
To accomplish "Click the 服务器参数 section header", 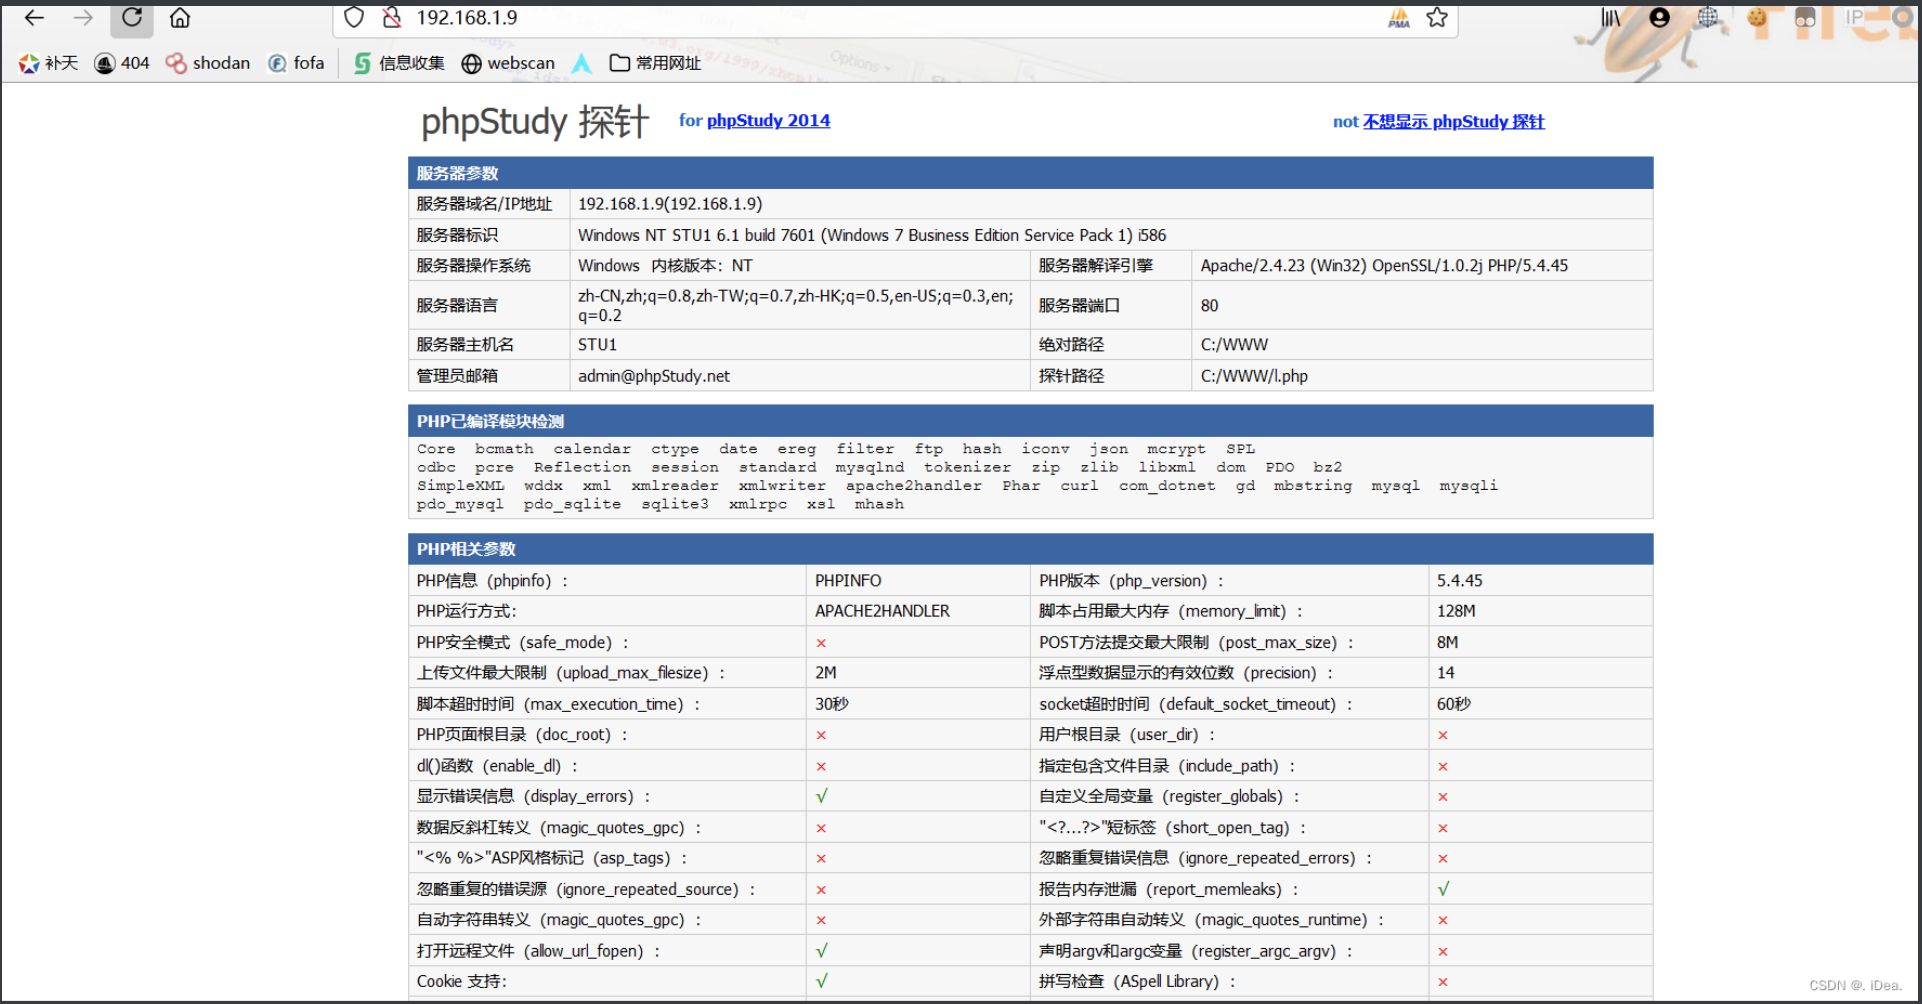I will coord(1030,173).
